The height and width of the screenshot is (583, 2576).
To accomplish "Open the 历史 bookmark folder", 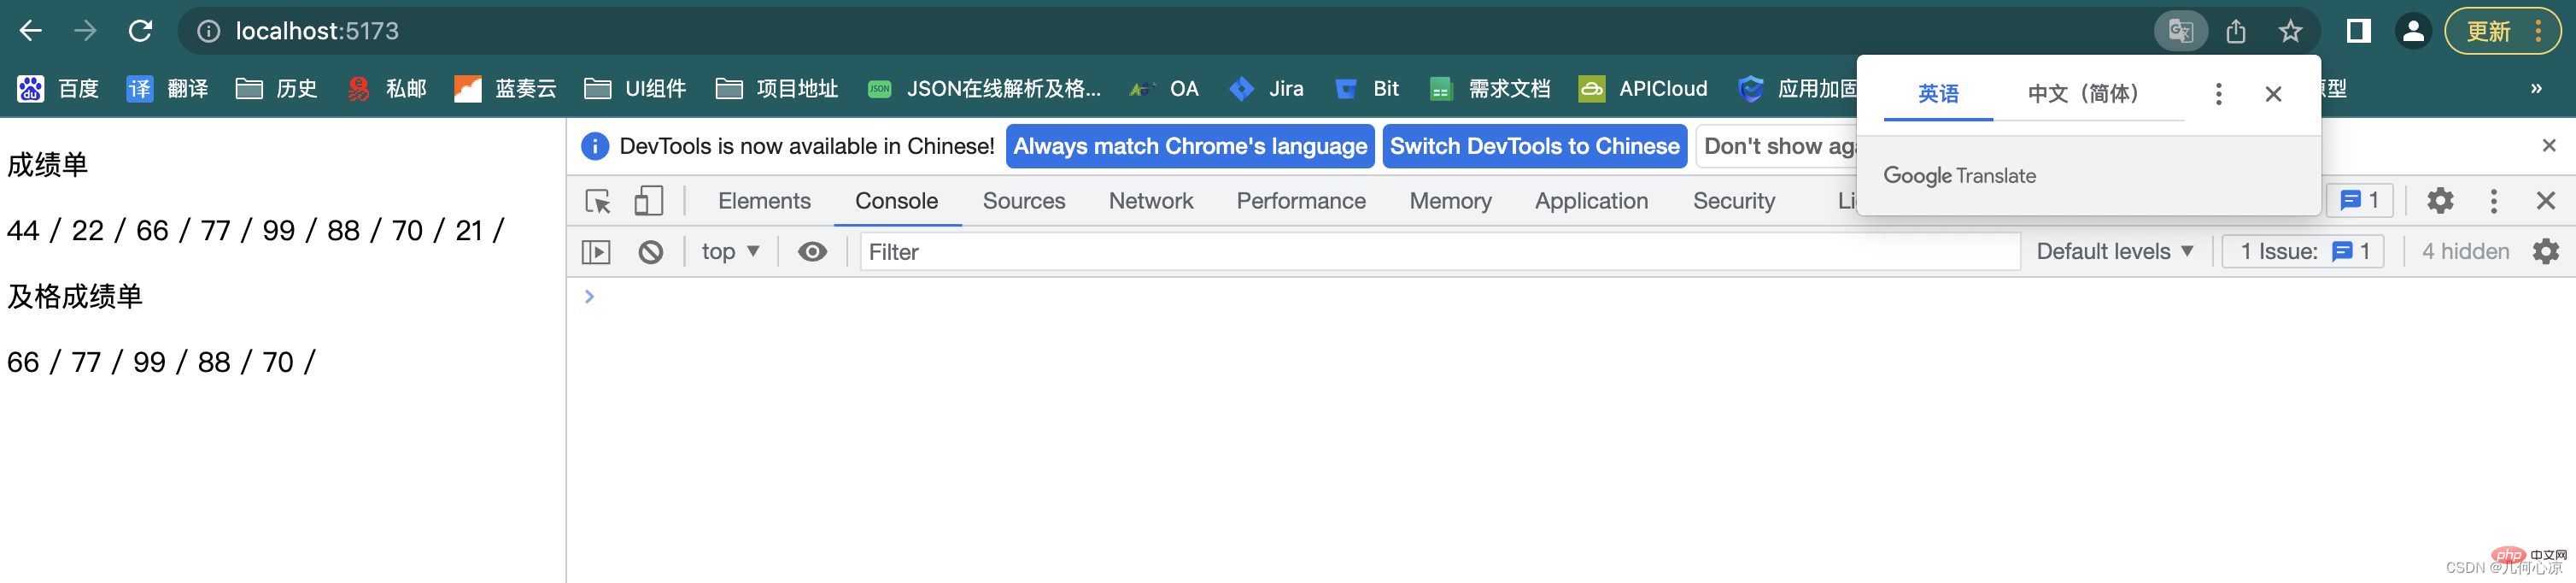I will tap(276, 89).
